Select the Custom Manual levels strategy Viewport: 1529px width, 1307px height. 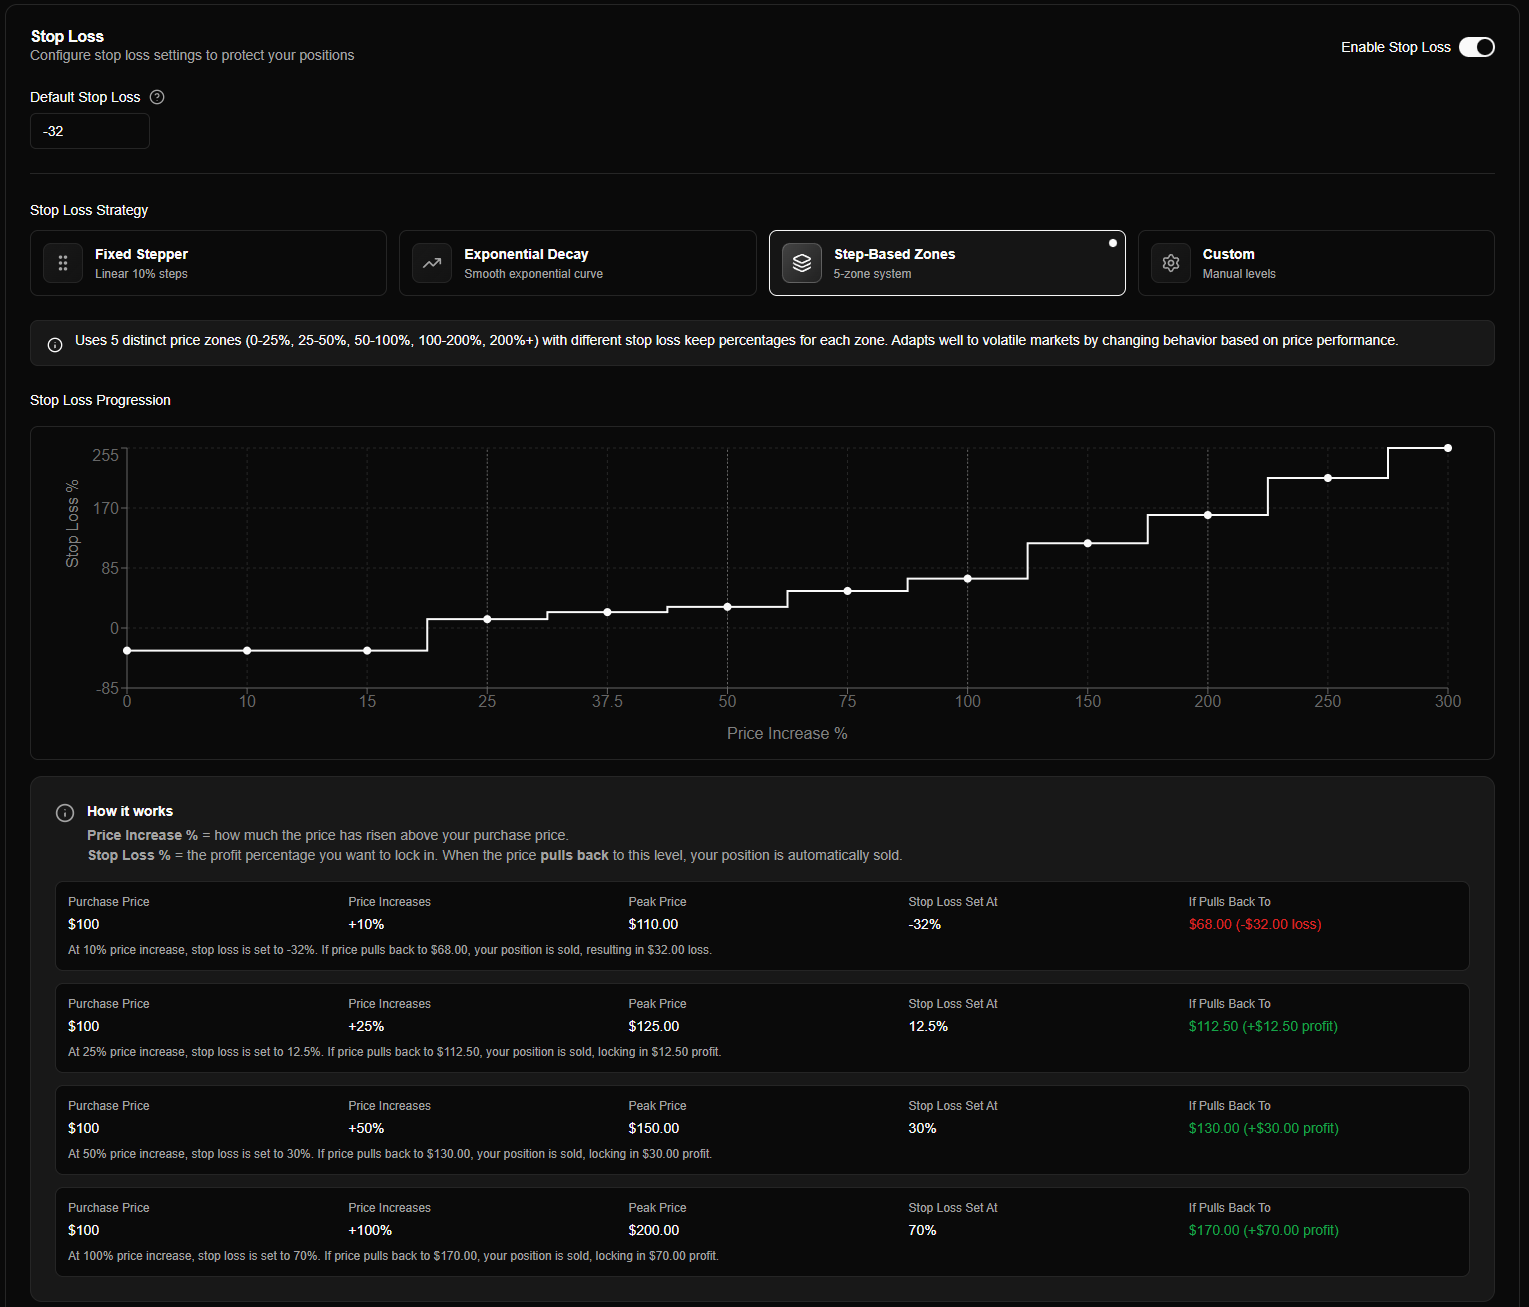click(x=1315, y=263)
